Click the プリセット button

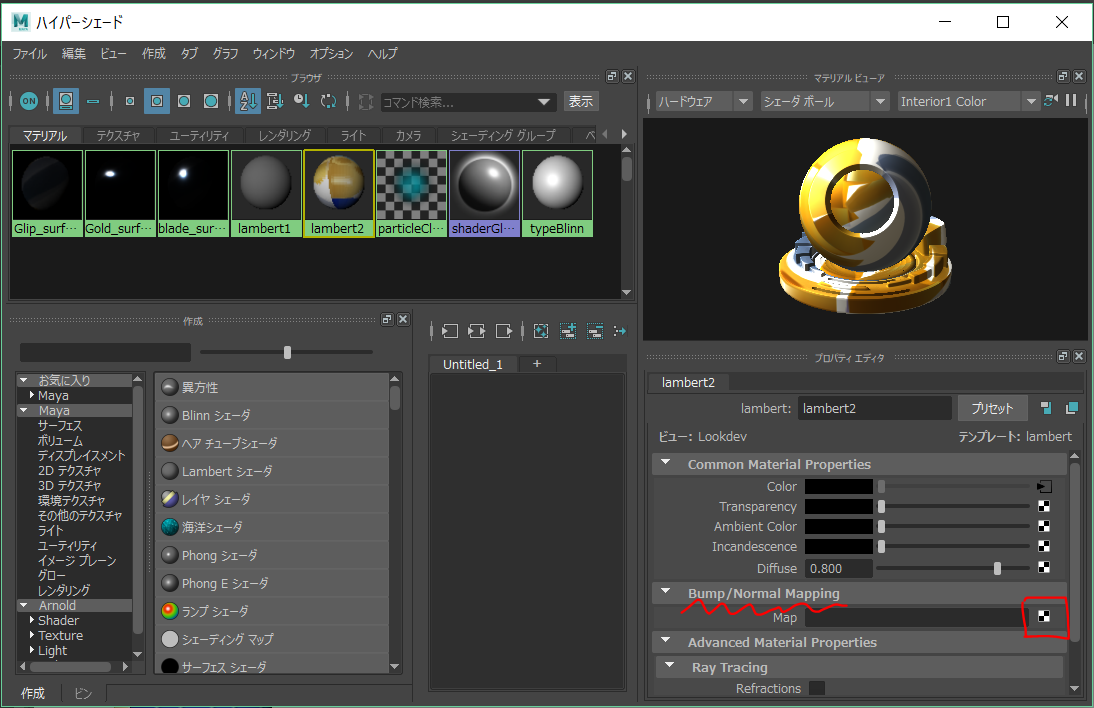pyautogui.click(x=992, y=408)
